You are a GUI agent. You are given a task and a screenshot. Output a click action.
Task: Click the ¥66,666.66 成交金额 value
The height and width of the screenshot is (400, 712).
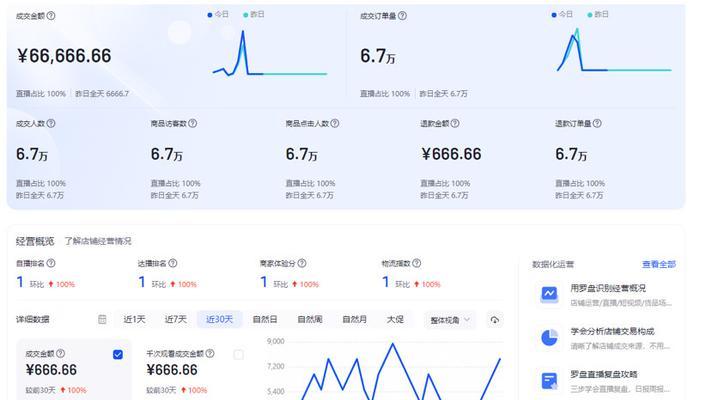[x=64, y=56]
